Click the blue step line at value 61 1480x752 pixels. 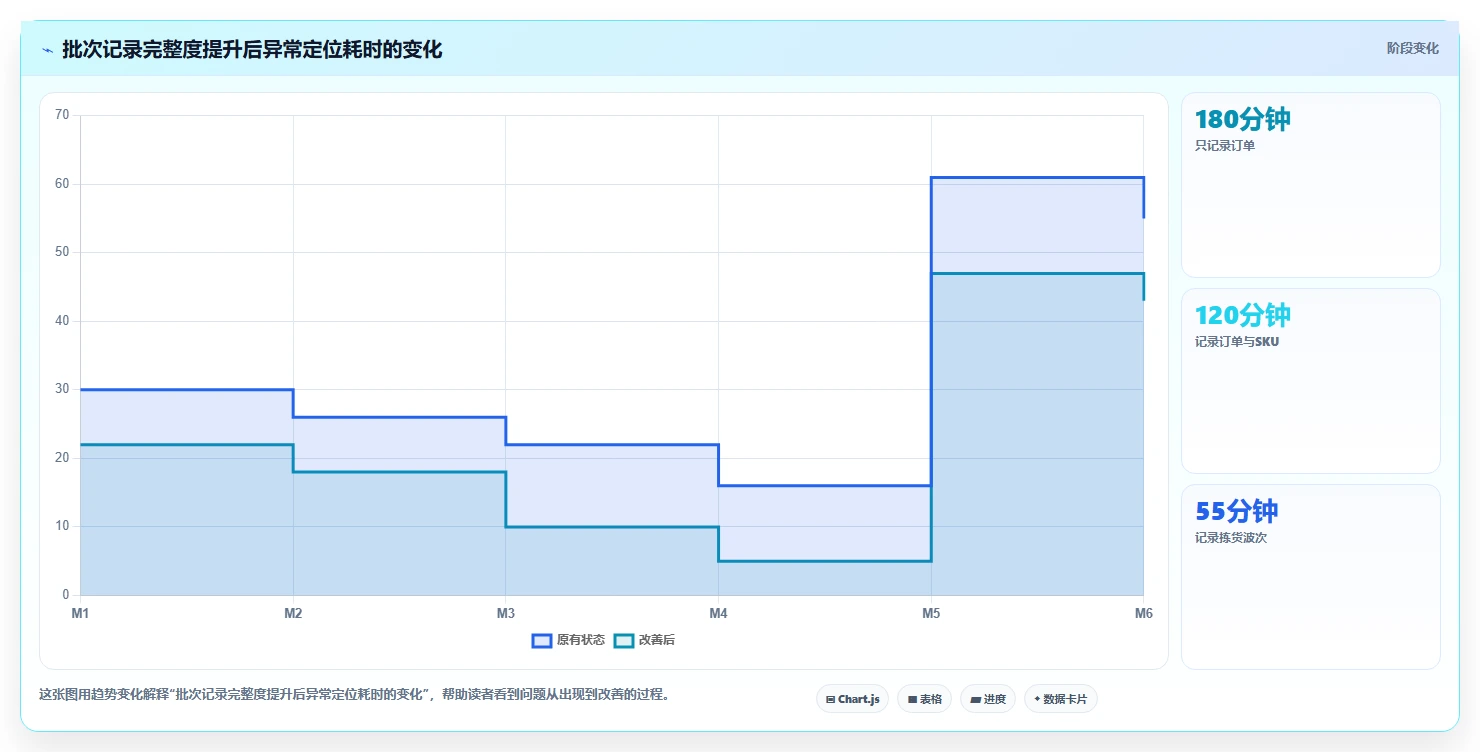[x=1037, y=178]
